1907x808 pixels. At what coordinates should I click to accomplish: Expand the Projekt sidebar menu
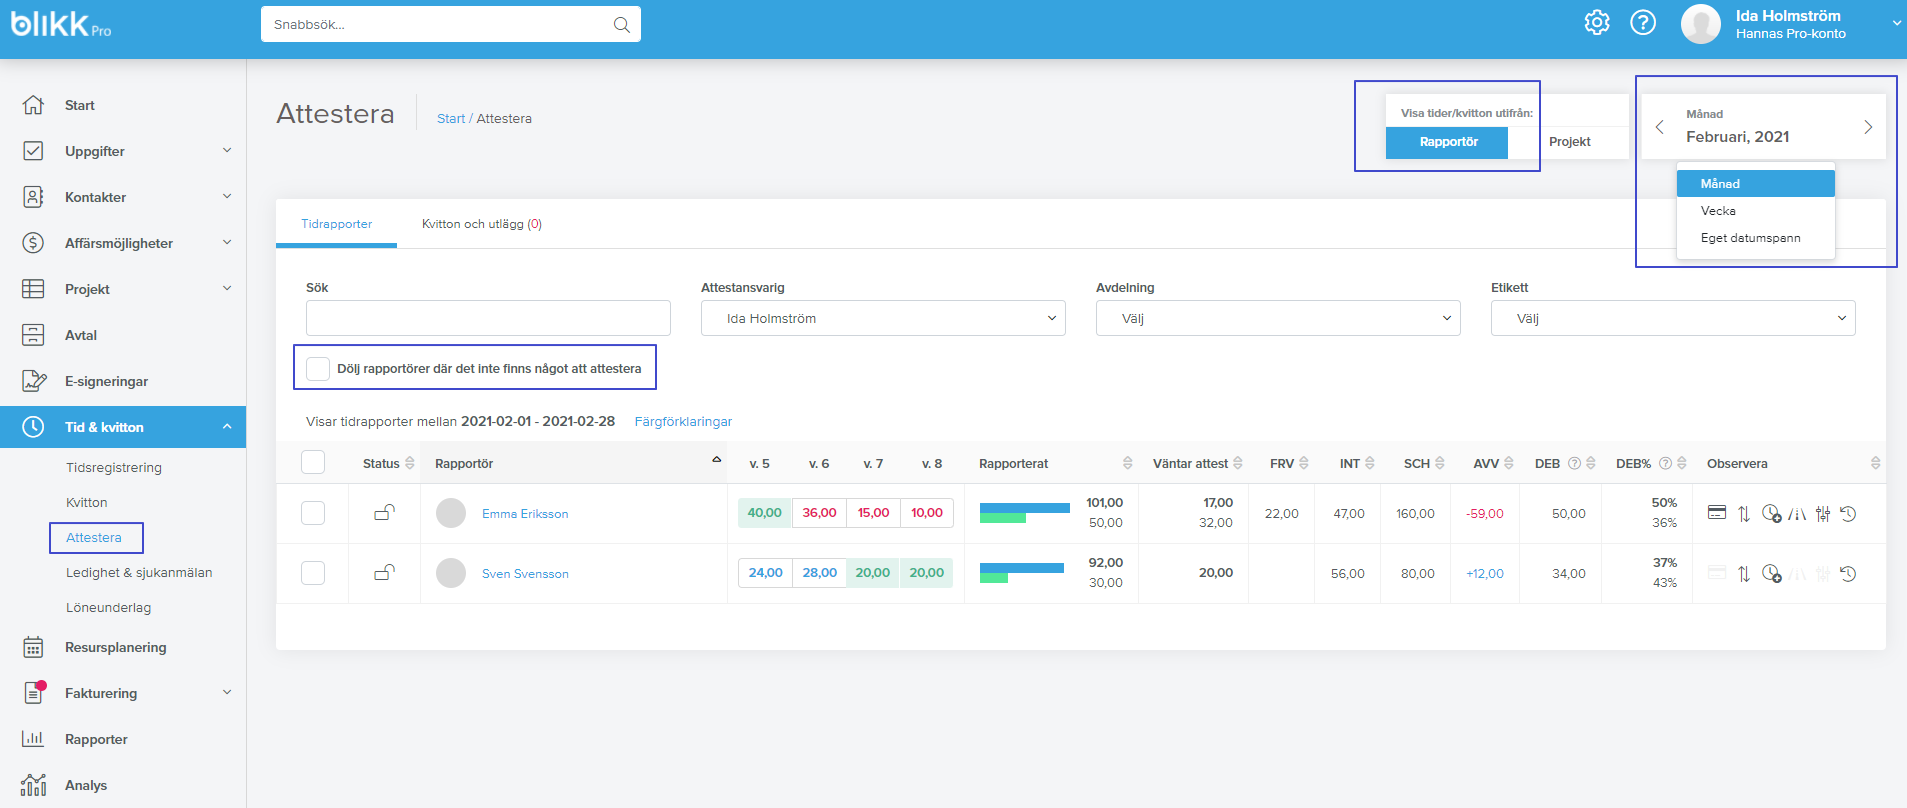(227, 288)
